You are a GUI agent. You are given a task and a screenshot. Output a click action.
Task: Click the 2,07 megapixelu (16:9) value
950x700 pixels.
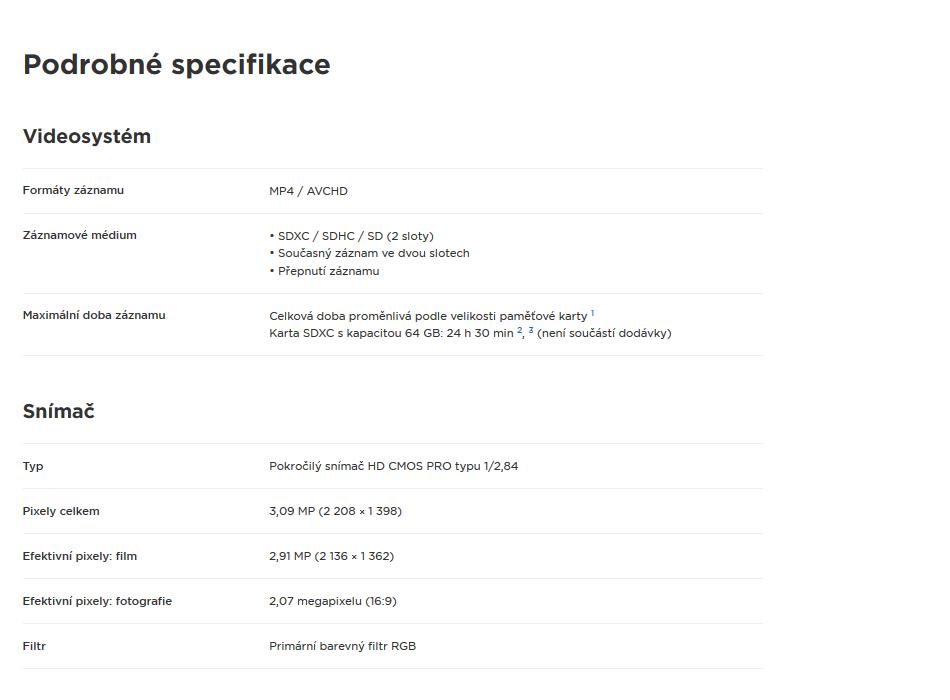coord(333,601)
